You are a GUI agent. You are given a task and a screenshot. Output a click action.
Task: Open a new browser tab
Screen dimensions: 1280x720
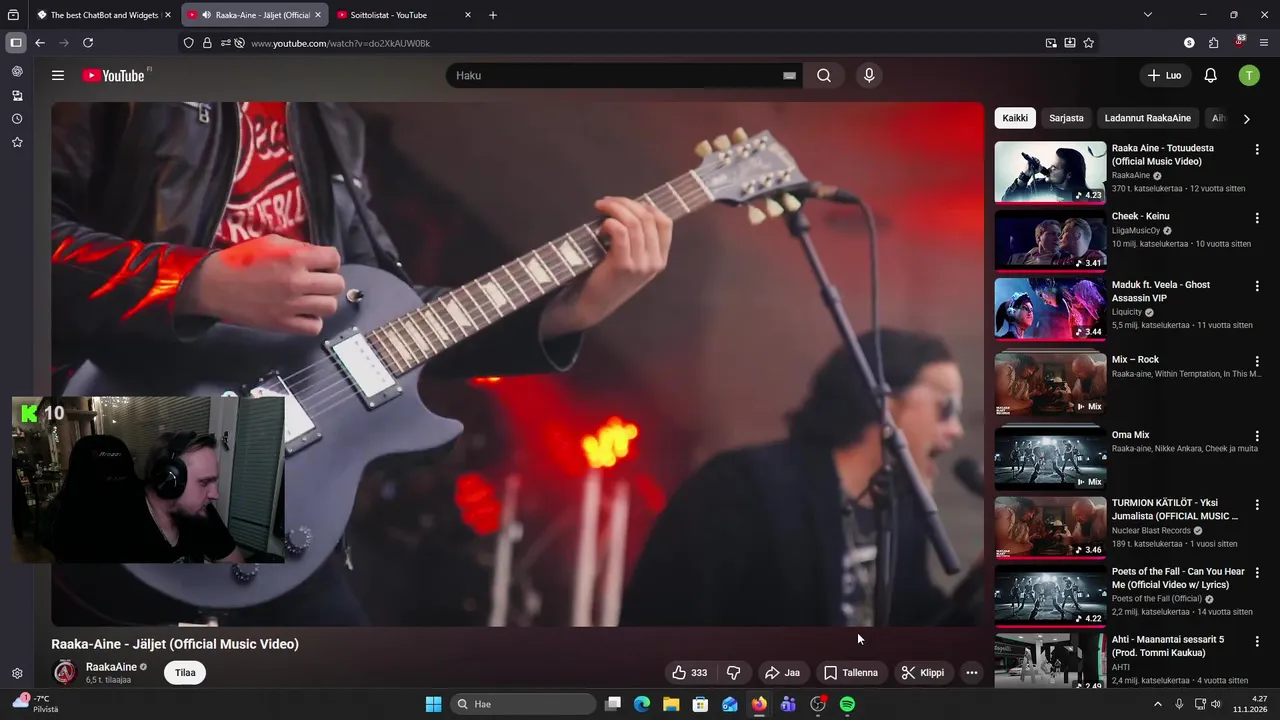point(493,15)
